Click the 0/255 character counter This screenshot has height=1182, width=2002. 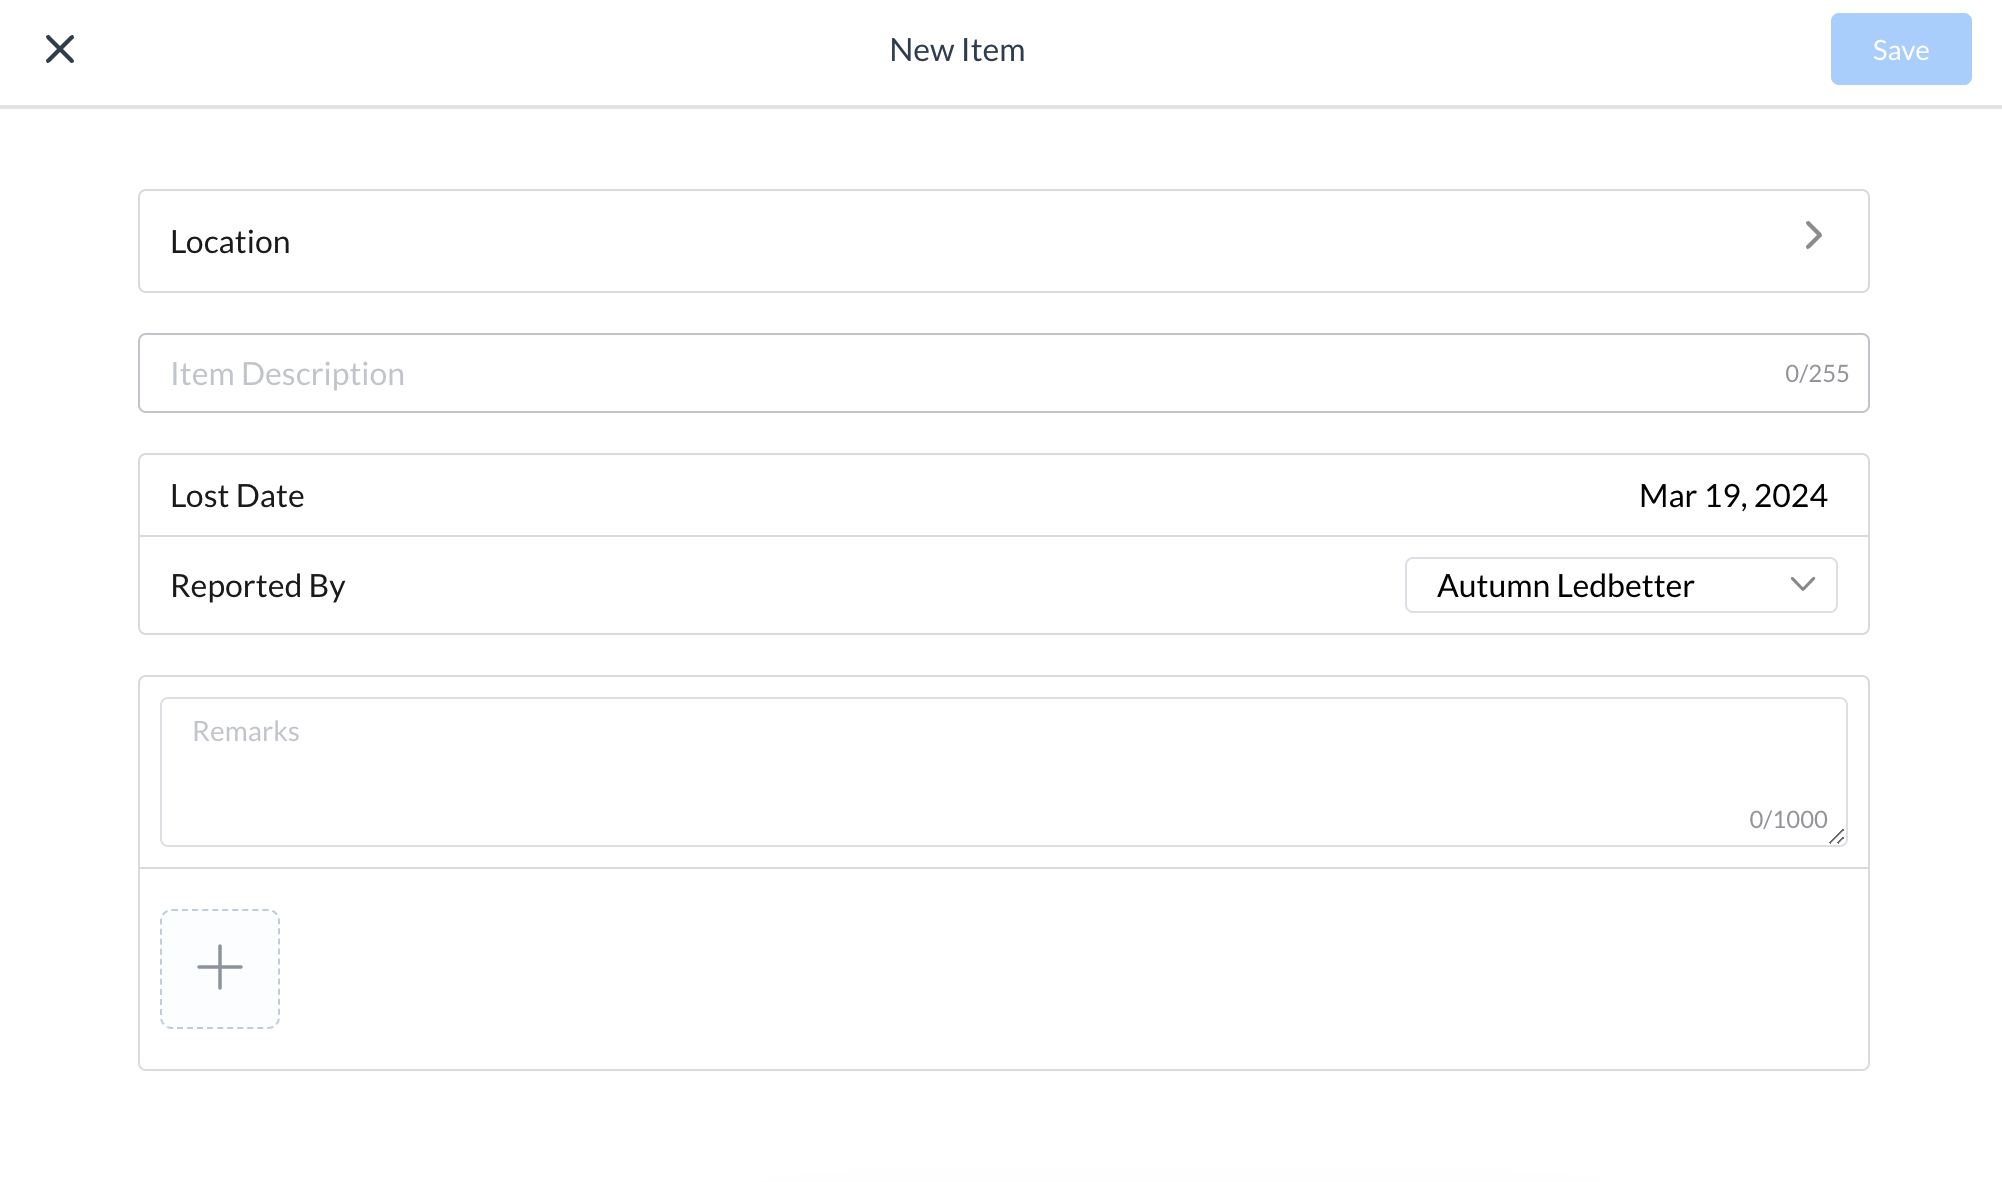pyautogui.click(x=1817, y=373)
